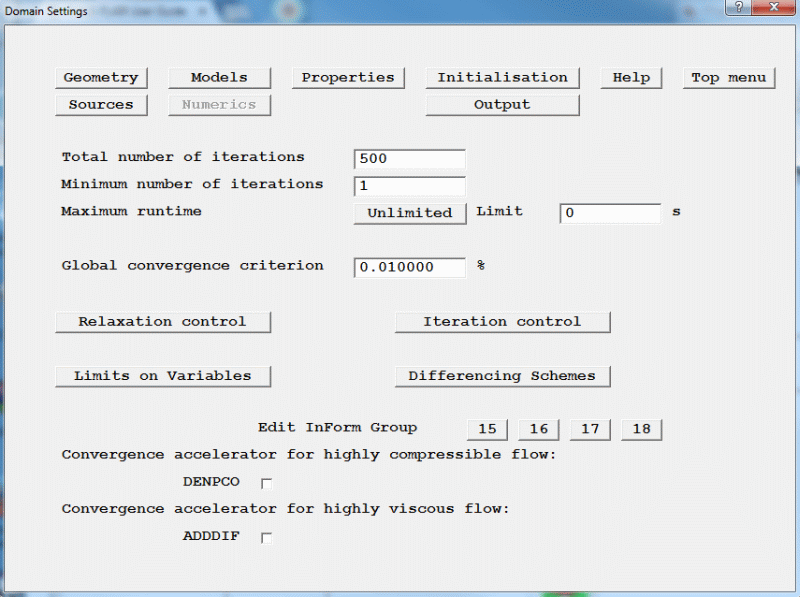800x597 pixels.
Task: Open Iteration control settings
Action: [x=502, y=322]
